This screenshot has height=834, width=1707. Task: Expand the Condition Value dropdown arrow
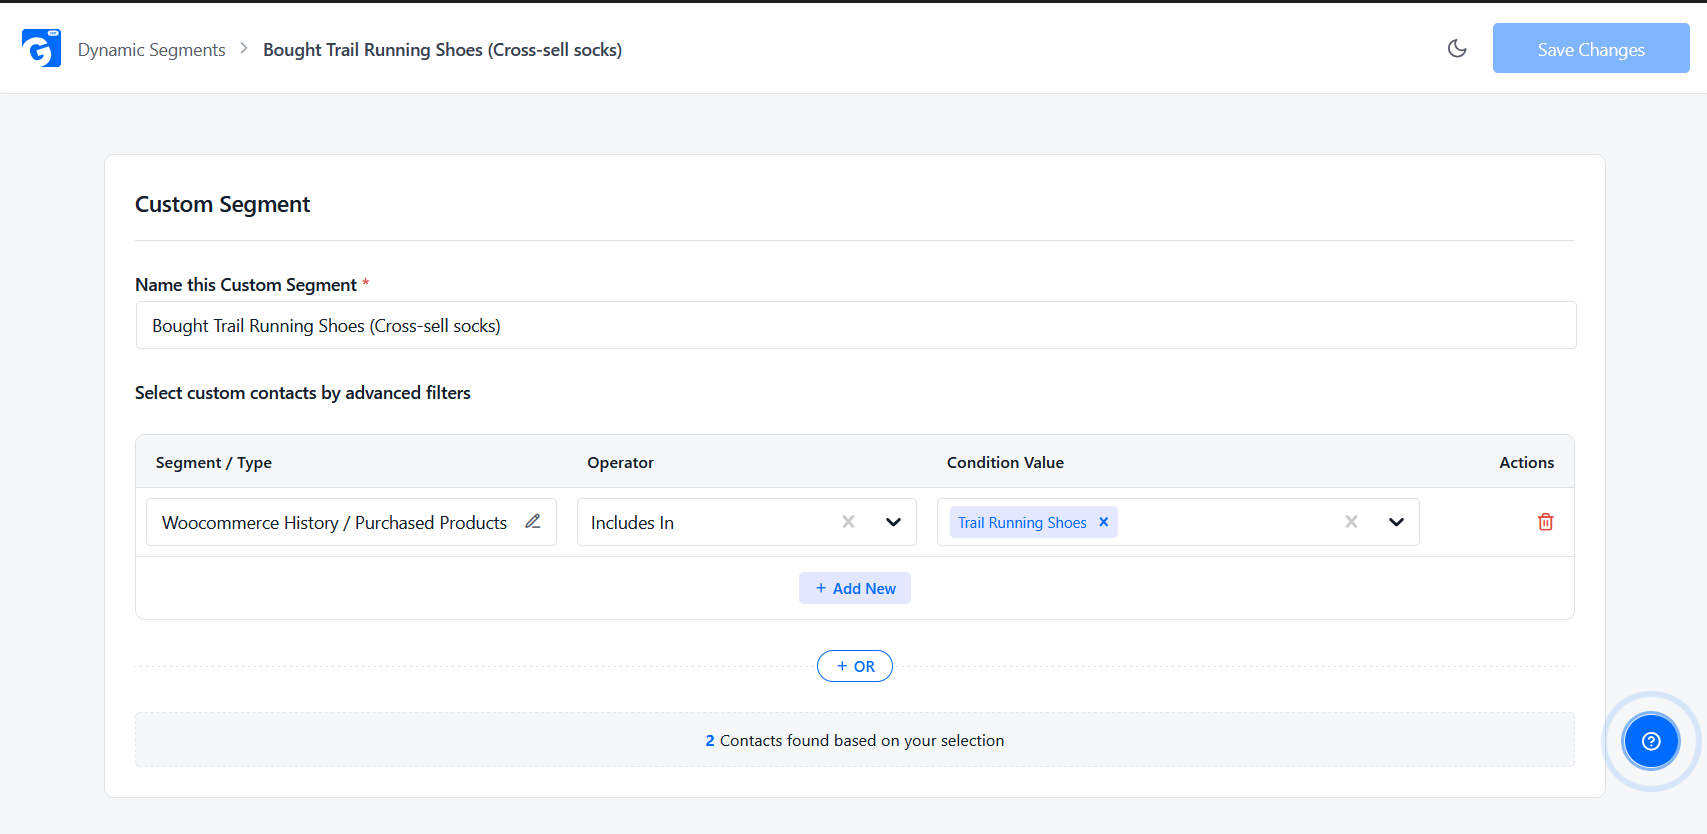click(1396, 522)
